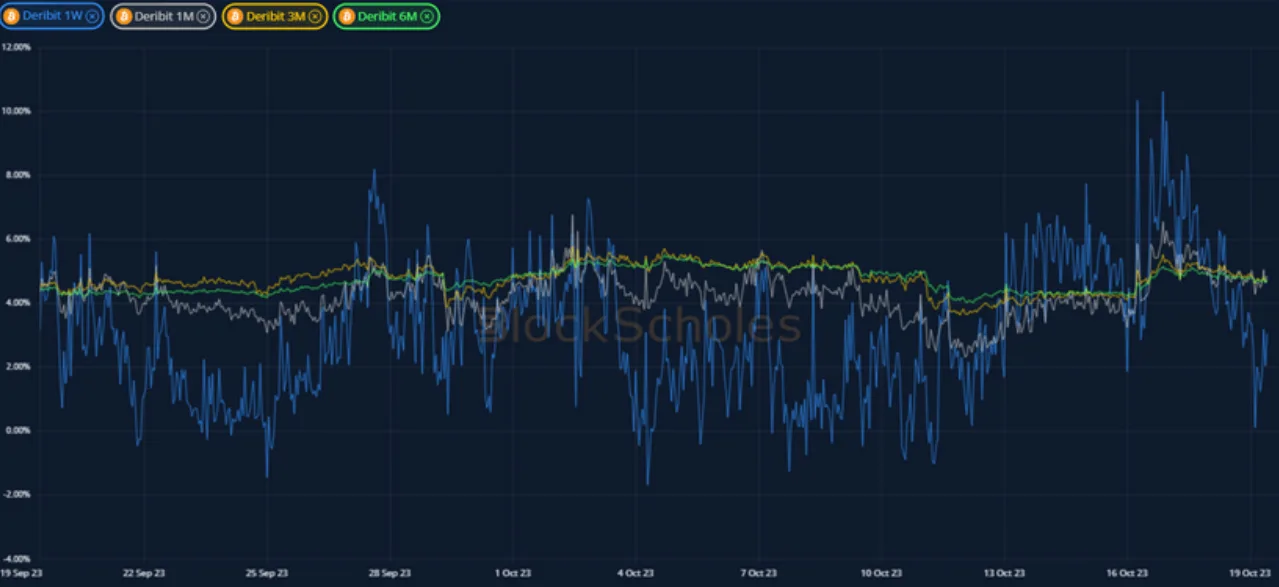Click the 12.00% y-axis label
The image size is (1279, 587).
(x=17, y=47)
